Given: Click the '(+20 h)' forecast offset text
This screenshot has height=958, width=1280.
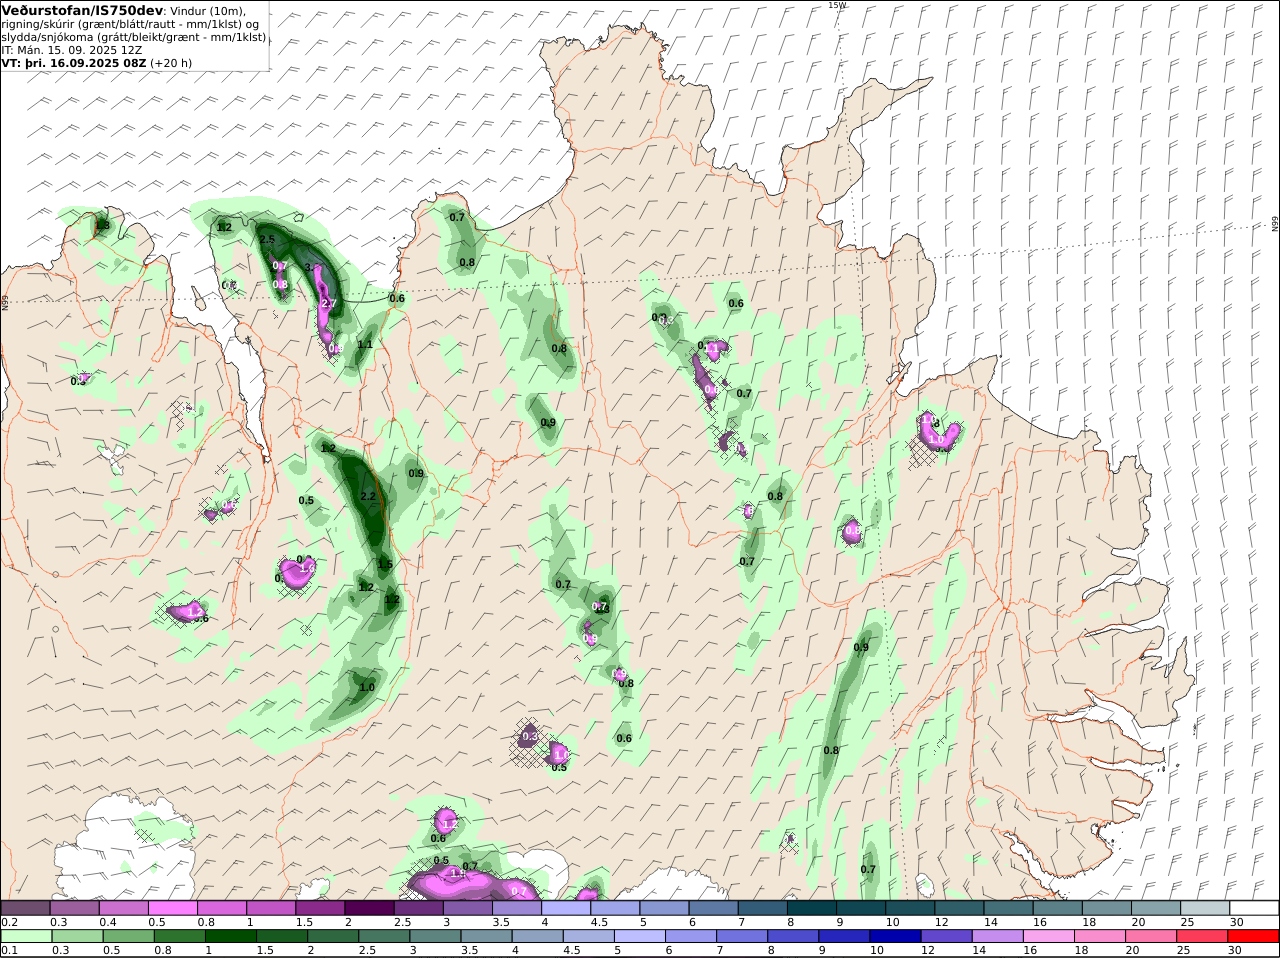Looking at the screenshot, I should (171, 62).
